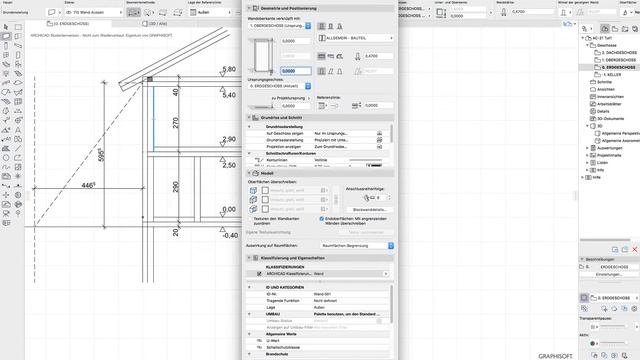Click the Blockwanddetails button
Viewport: 640px width, 360px height.
click(x=369, y=209)
